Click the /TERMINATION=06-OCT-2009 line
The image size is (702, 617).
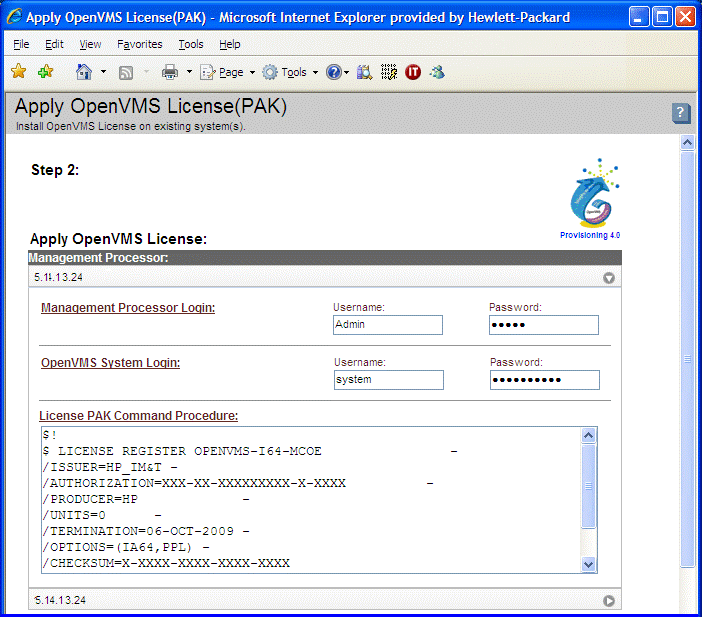(x=146, y=531)
